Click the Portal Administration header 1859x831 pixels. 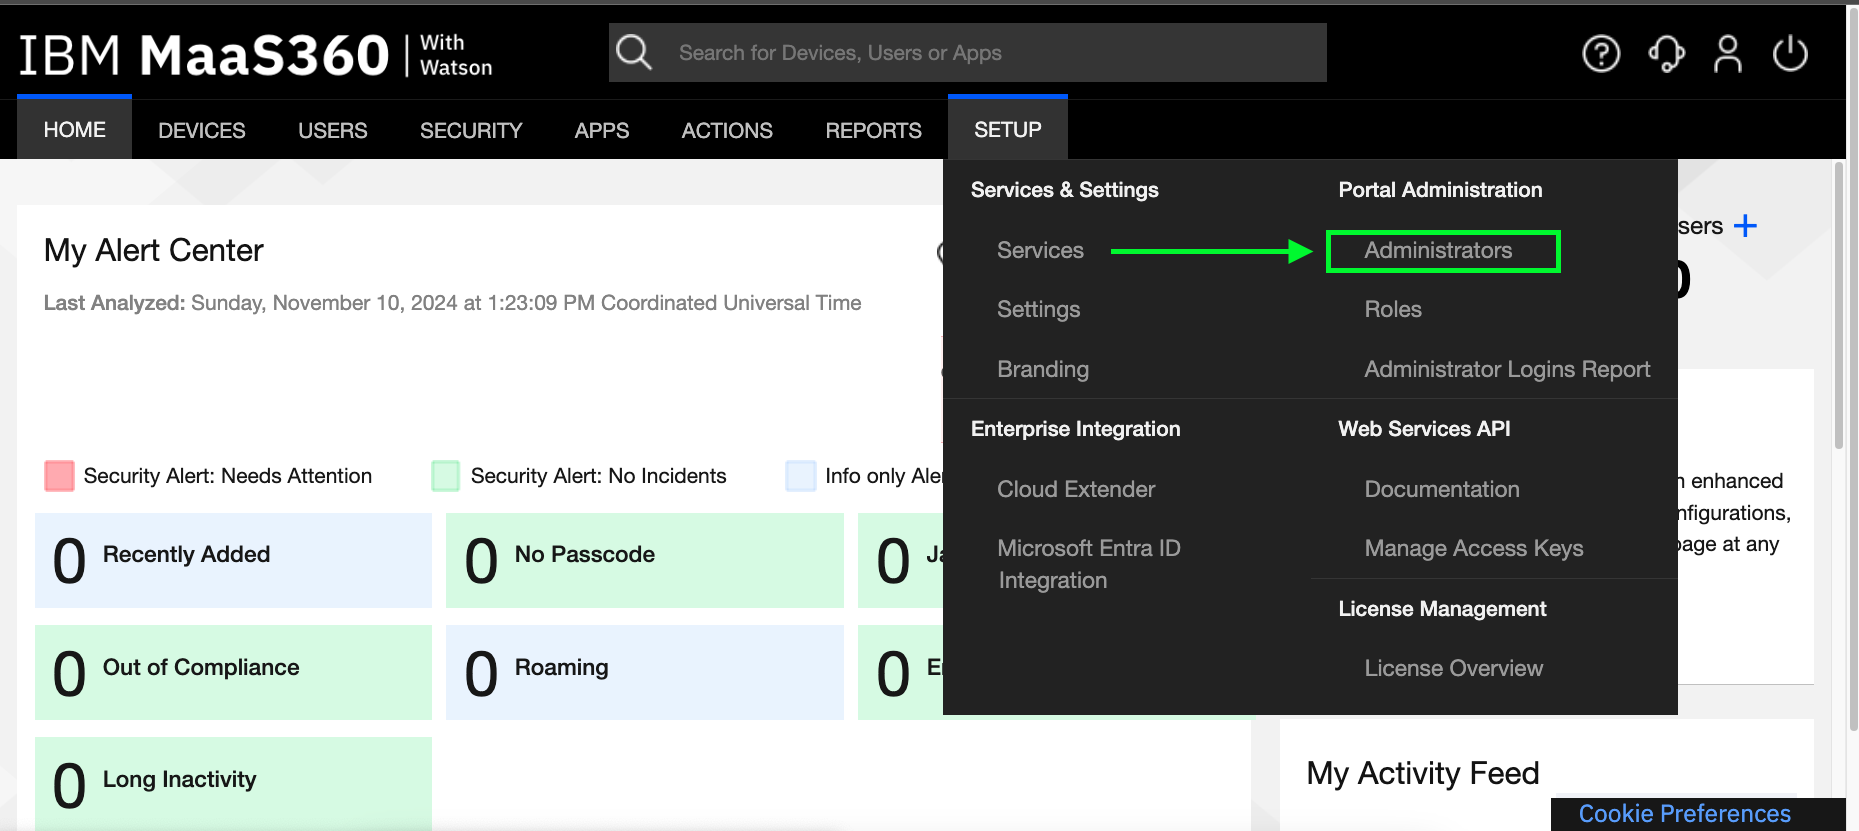pos(1441,190)
